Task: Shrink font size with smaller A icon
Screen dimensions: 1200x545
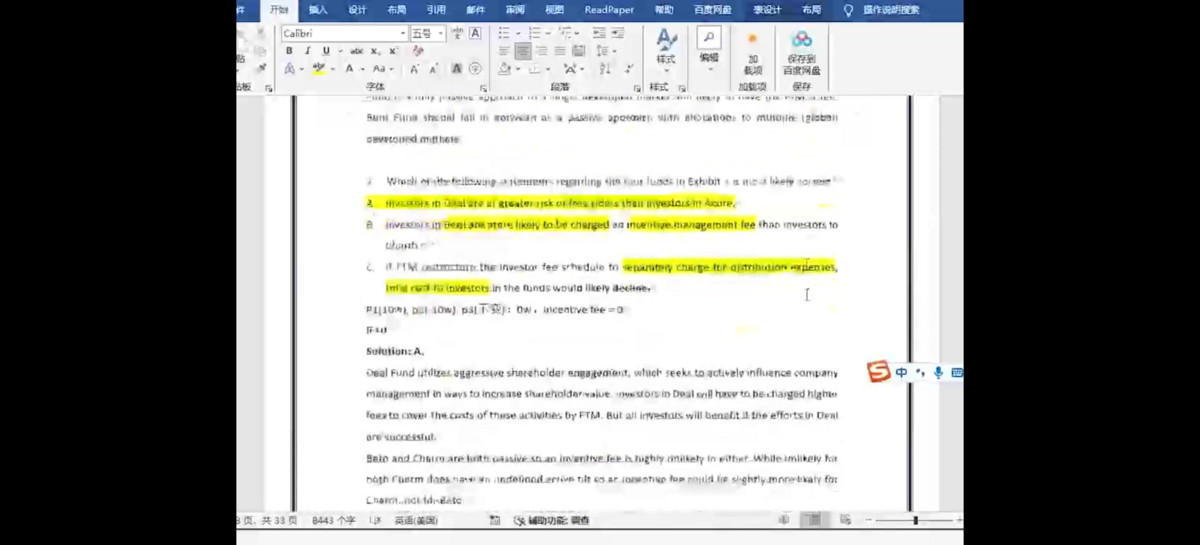Action: click(434, 69)
